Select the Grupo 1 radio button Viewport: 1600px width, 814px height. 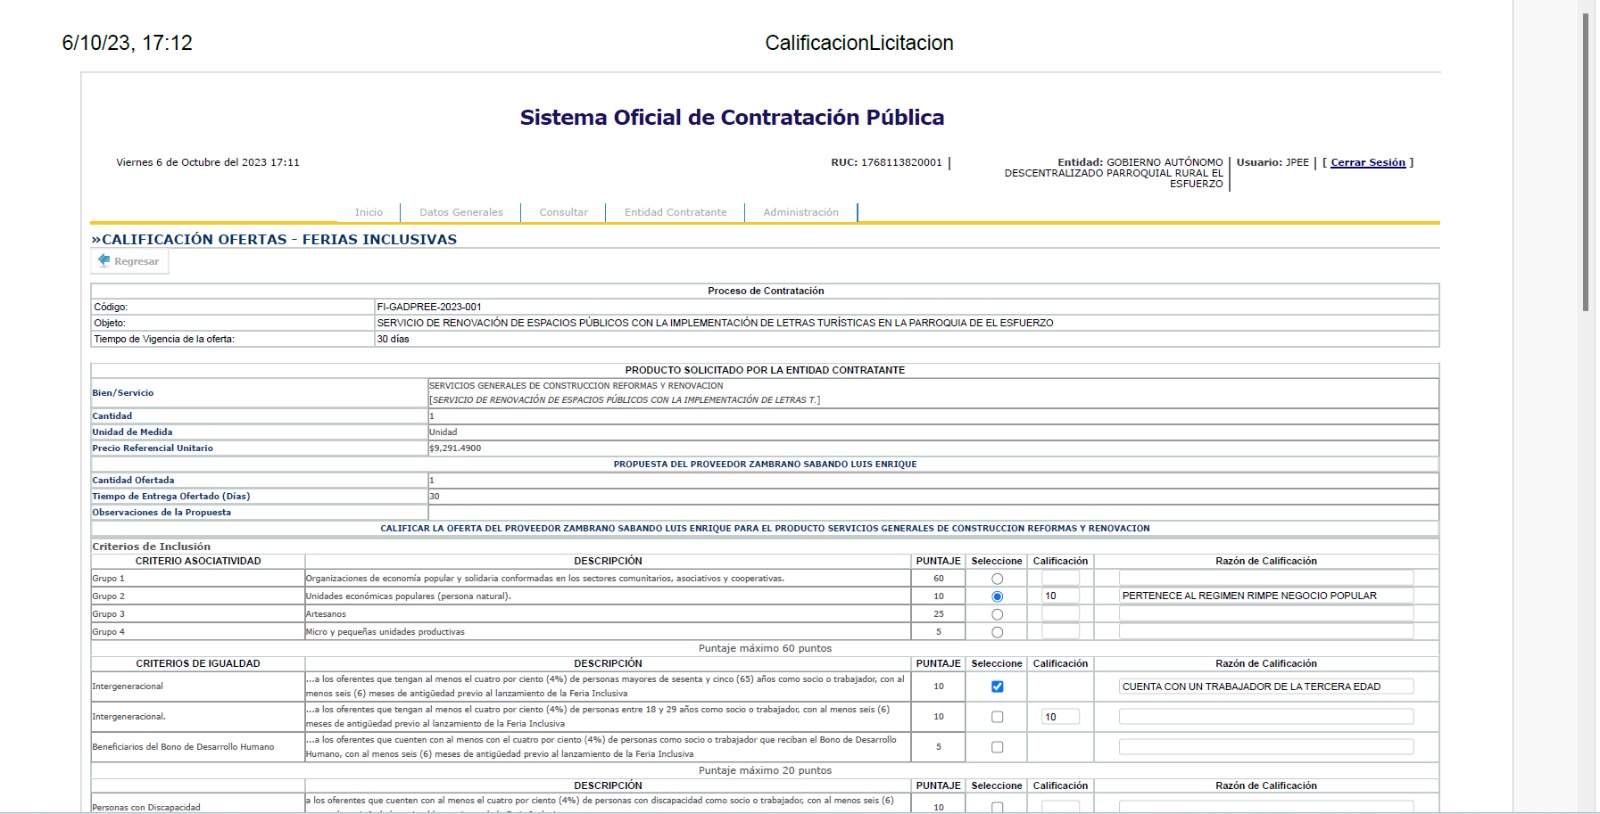pos(997,579)
